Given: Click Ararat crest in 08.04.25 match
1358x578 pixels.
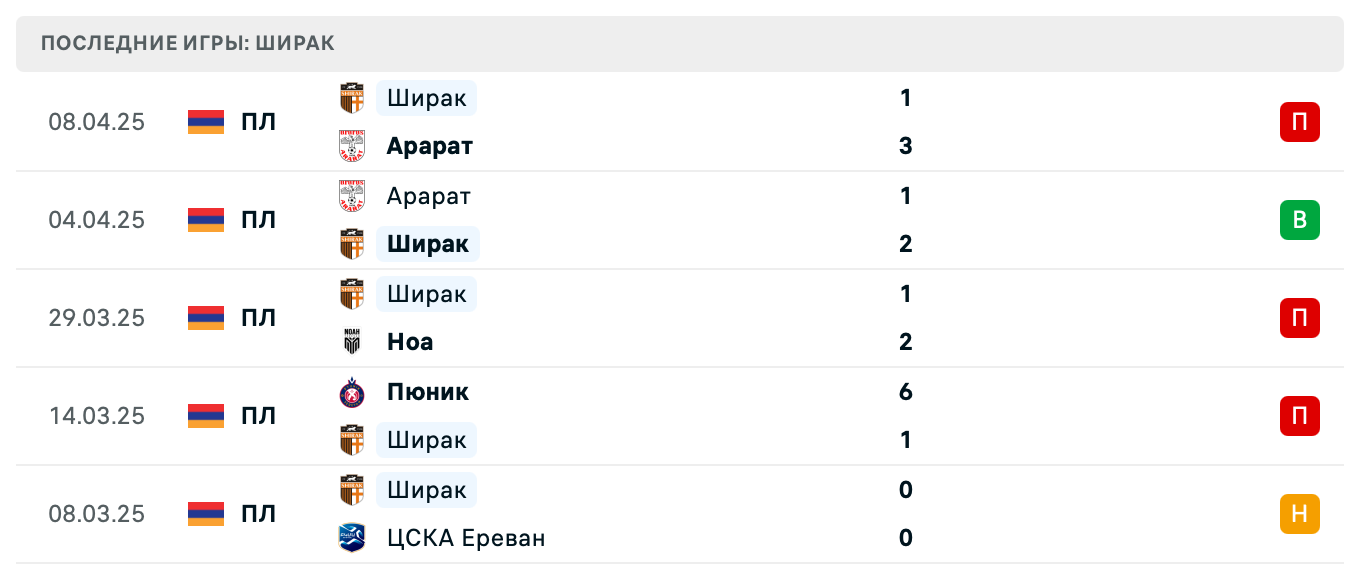Looking at the screenshot, I should (x=352, y=146).
